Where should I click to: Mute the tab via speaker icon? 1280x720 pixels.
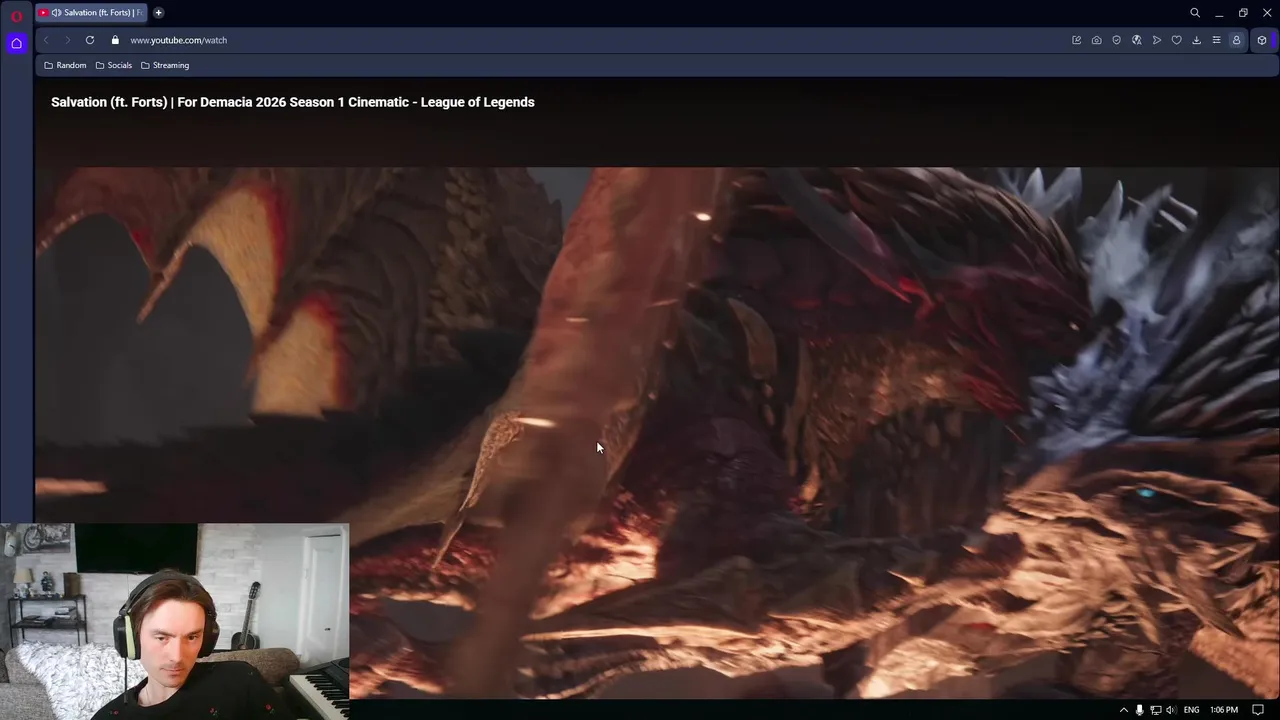tap(56, 13)
